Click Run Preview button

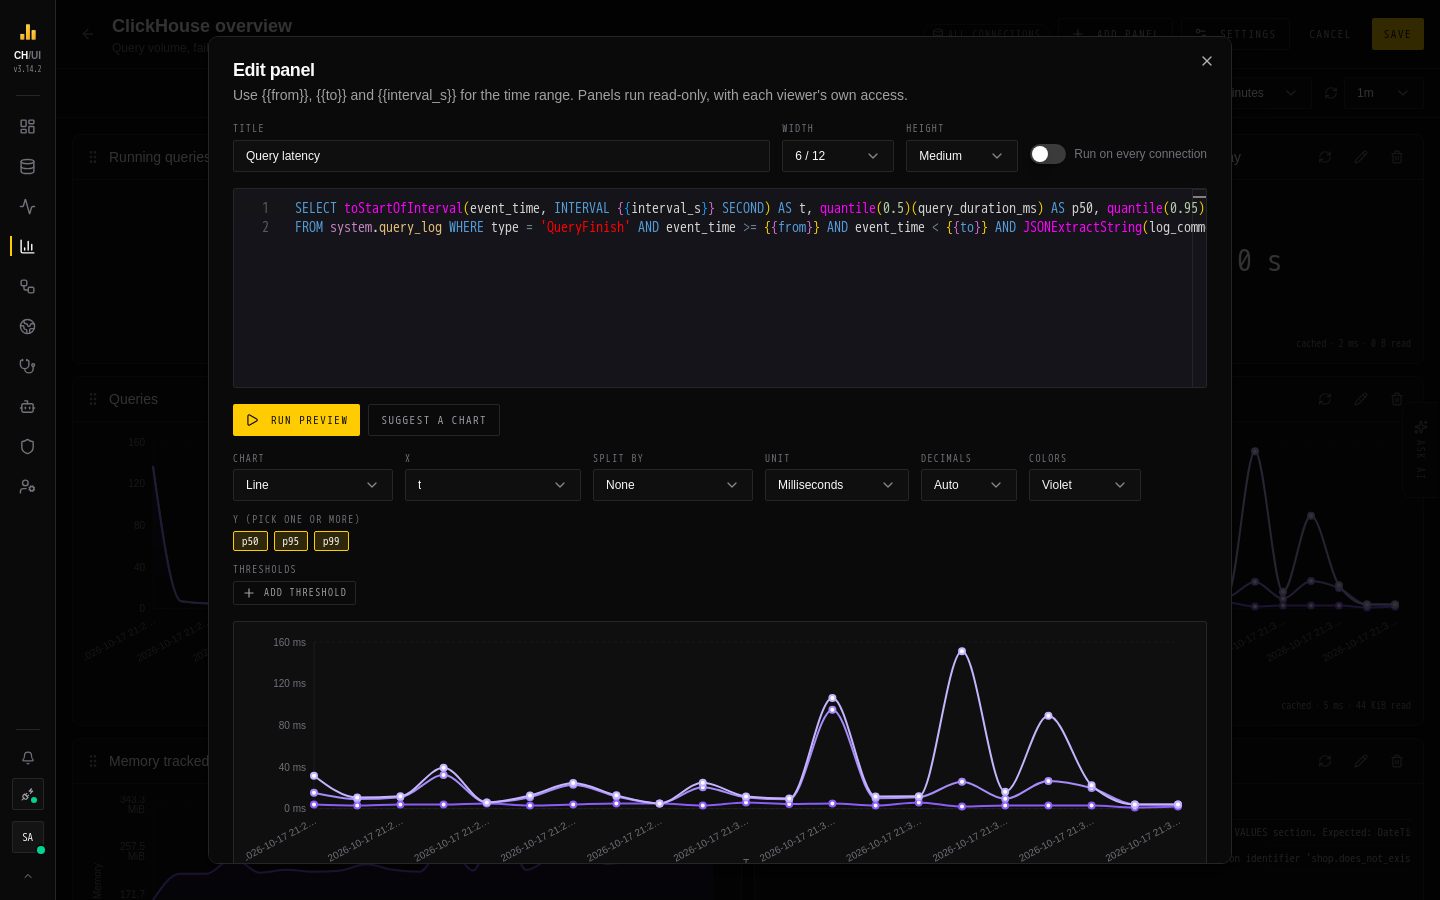pyautogui.click(x=297, y=420)
